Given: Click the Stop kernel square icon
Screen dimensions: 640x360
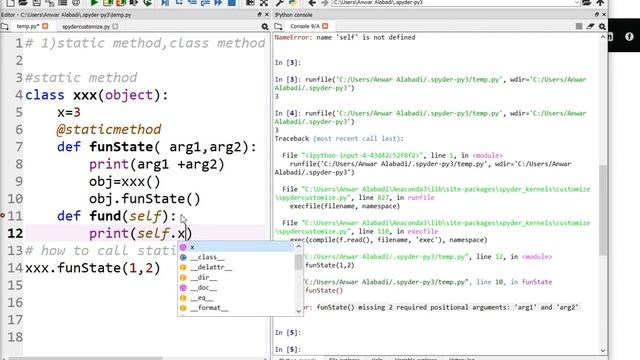Looking at the screenshot, I should click(579, 26).
